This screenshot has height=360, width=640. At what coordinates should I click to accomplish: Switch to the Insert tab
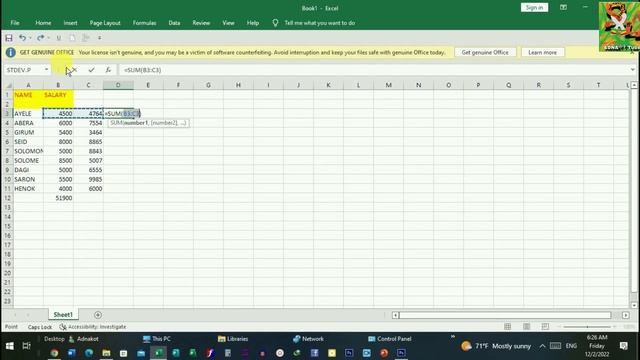click(x=70, y=23)
